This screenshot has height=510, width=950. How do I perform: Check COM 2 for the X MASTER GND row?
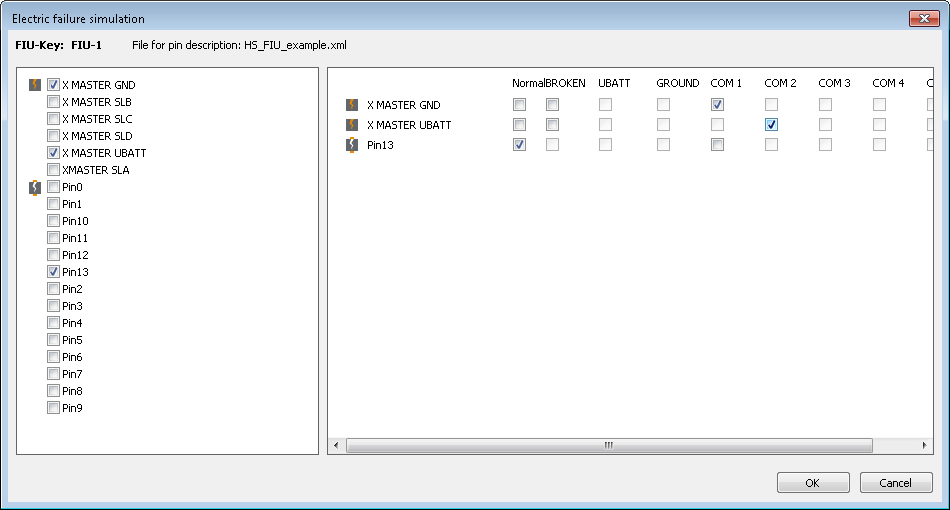point(771,105)
